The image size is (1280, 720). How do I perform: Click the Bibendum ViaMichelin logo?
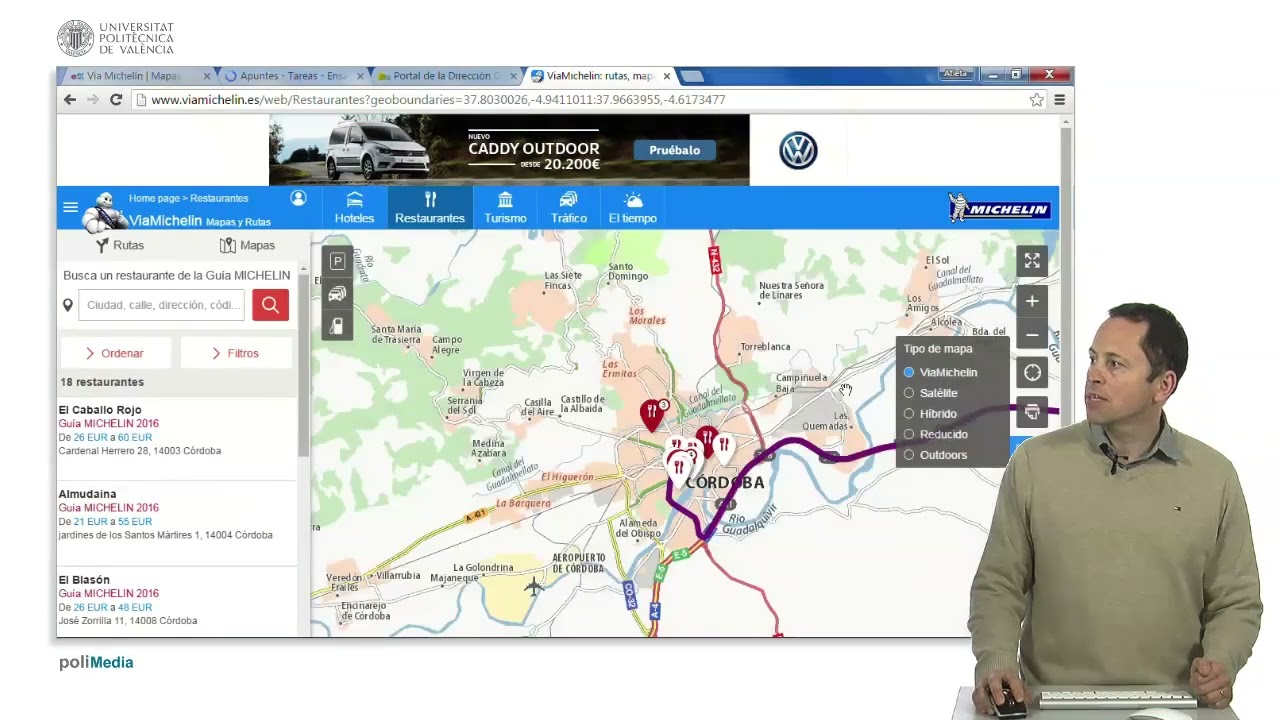[x=104, y=212]
